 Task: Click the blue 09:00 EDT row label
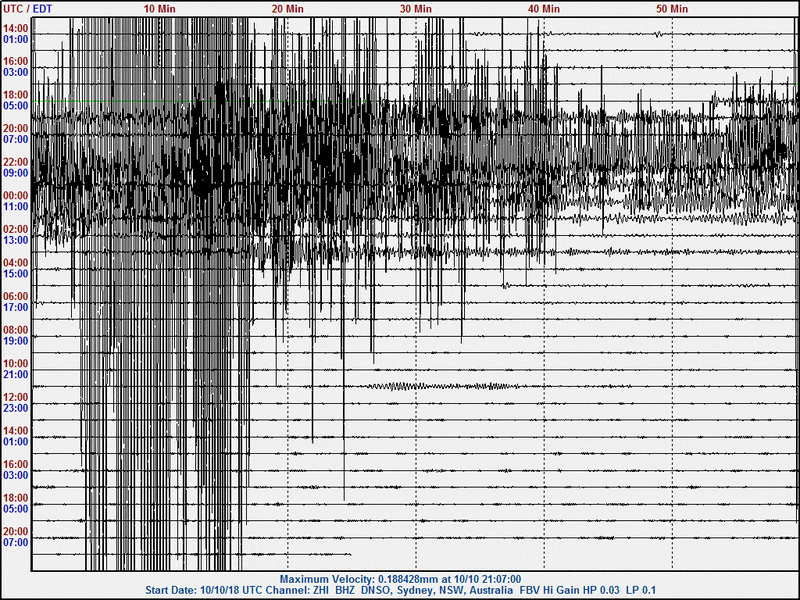(16, 173)
